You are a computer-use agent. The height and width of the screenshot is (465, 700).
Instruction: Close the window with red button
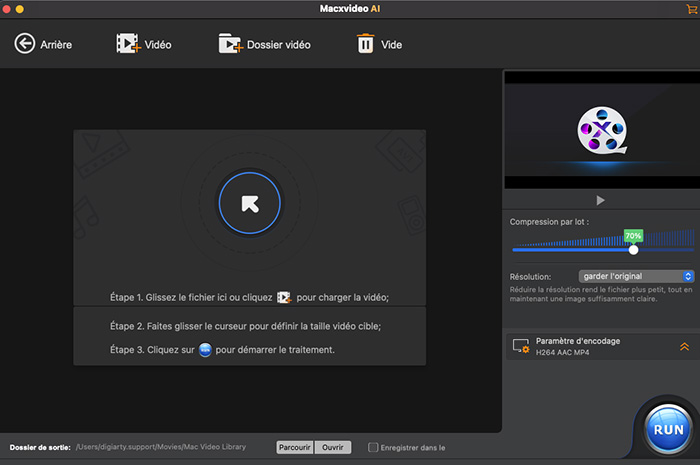click(x=6, y=9)
